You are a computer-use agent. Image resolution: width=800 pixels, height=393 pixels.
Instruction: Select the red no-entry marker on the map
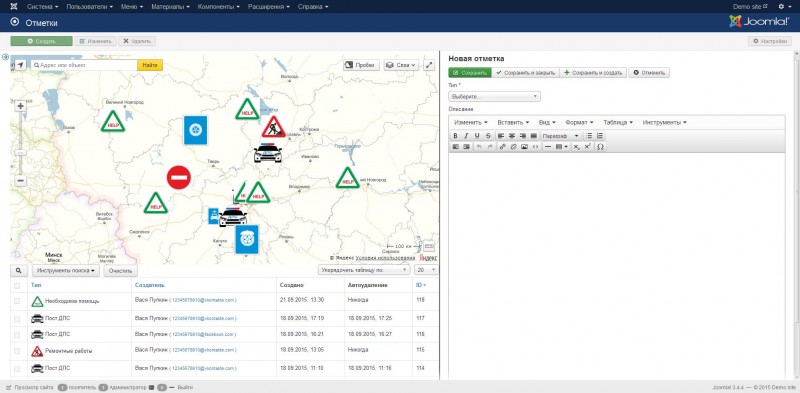pyautogui.click(x=179, y=178)
